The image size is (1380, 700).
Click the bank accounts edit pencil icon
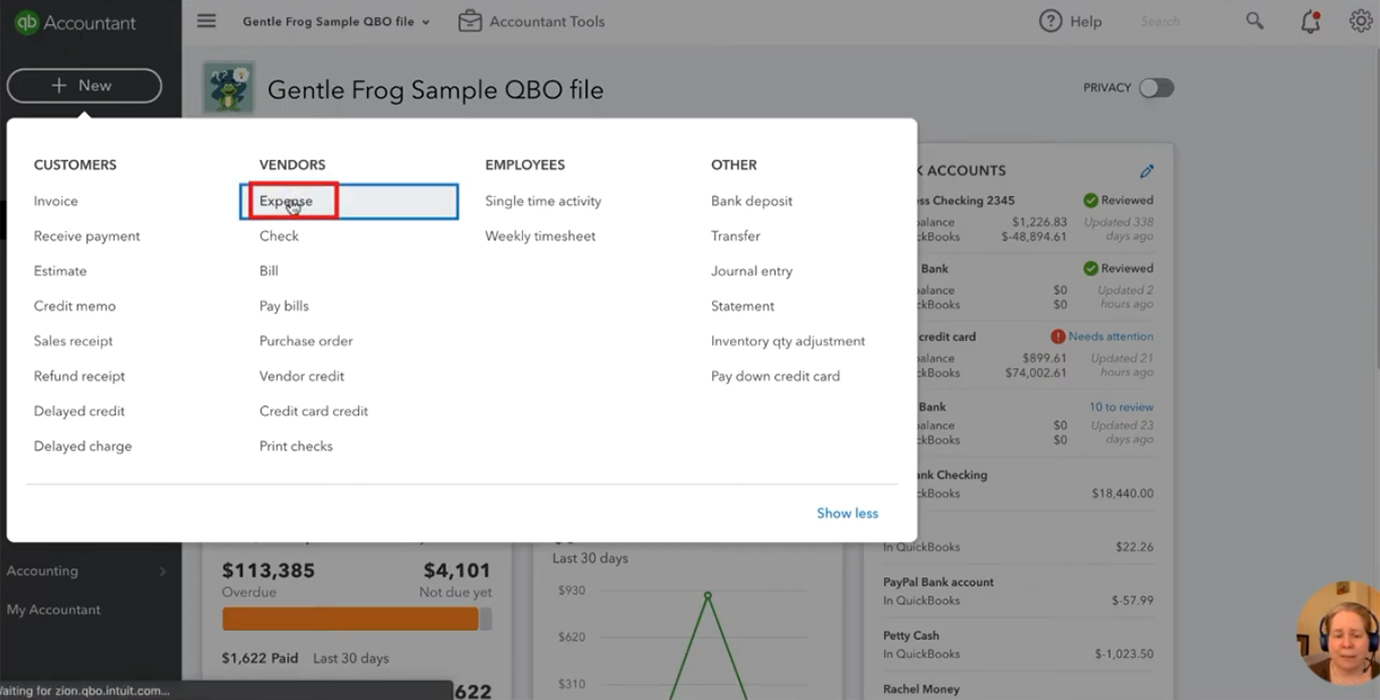1147,171
